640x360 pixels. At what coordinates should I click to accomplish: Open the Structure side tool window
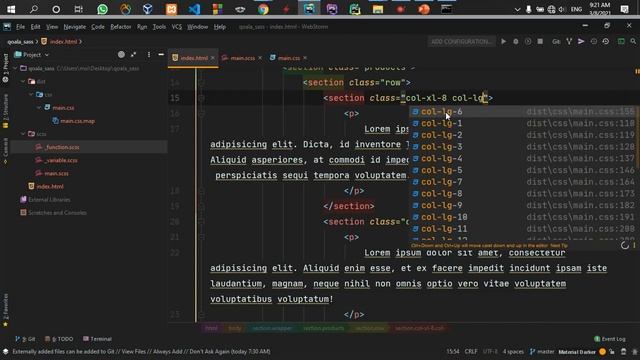(5, 110)
